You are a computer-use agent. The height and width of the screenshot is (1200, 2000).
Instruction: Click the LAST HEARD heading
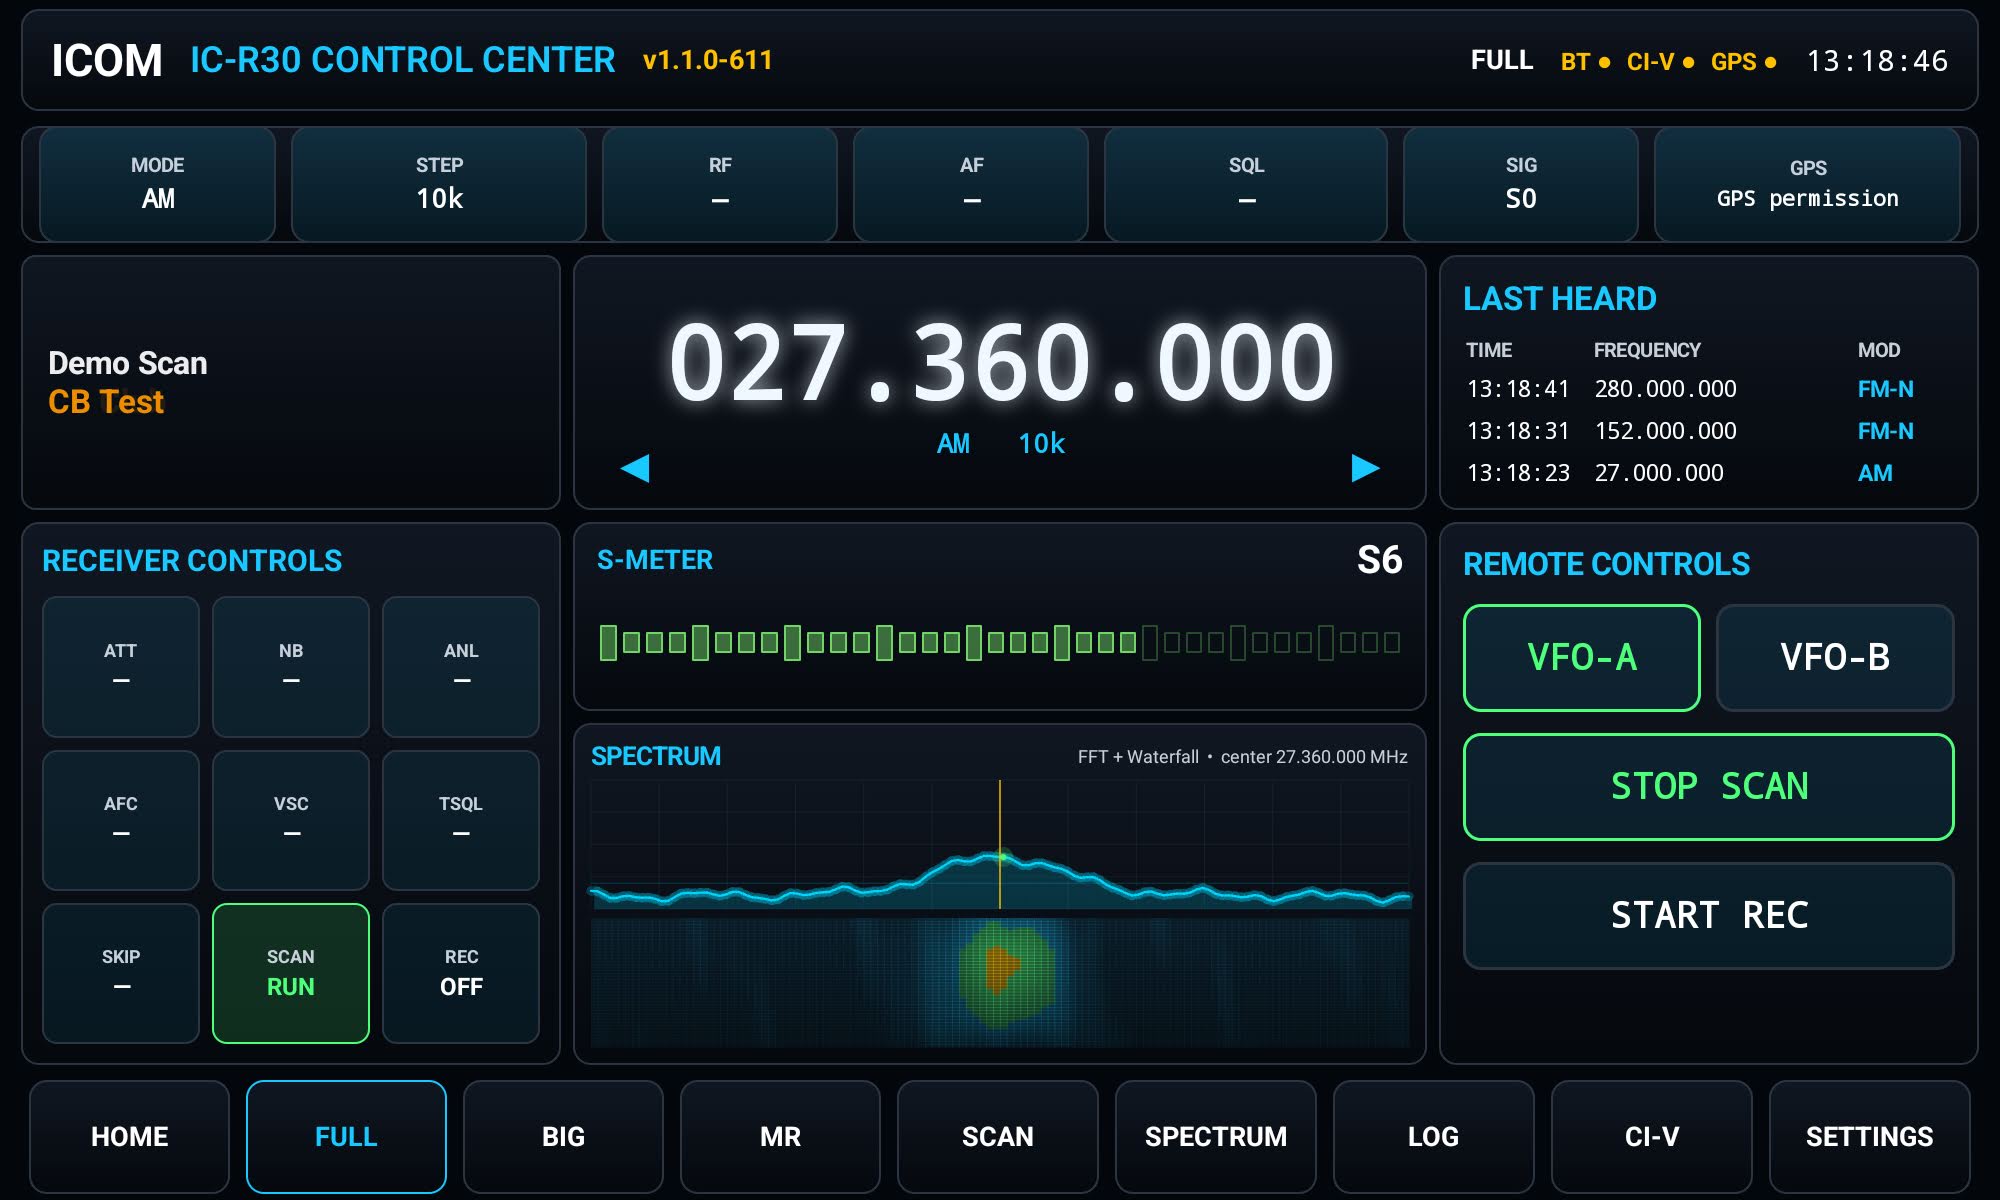point(1560,299)
